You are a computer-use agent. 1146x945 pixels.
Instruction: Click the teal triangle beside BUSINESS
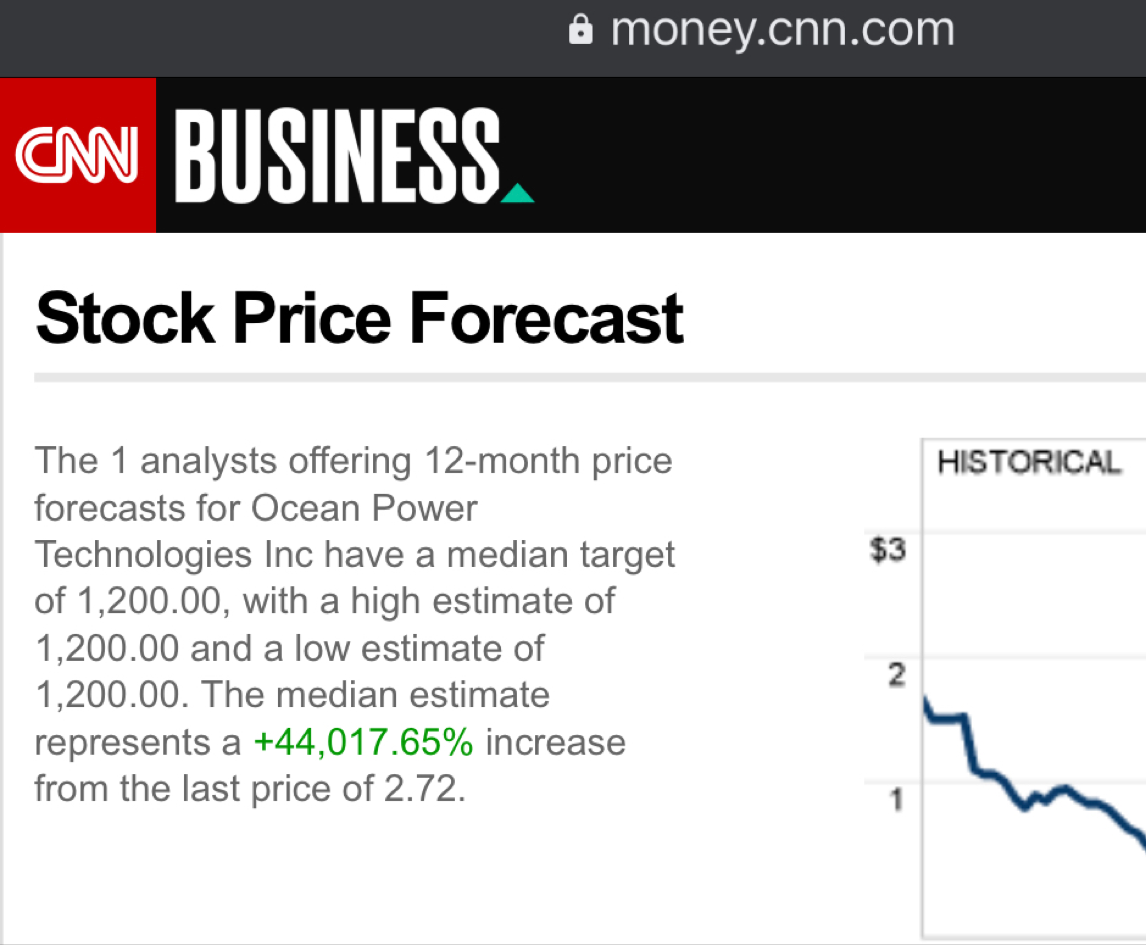tap(517, 192)
